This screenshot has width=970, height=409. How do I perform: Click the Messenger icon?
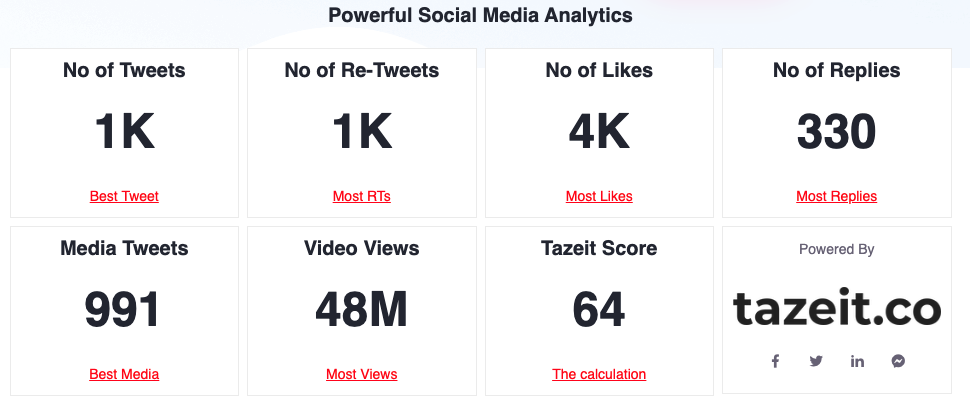[898, 361]
